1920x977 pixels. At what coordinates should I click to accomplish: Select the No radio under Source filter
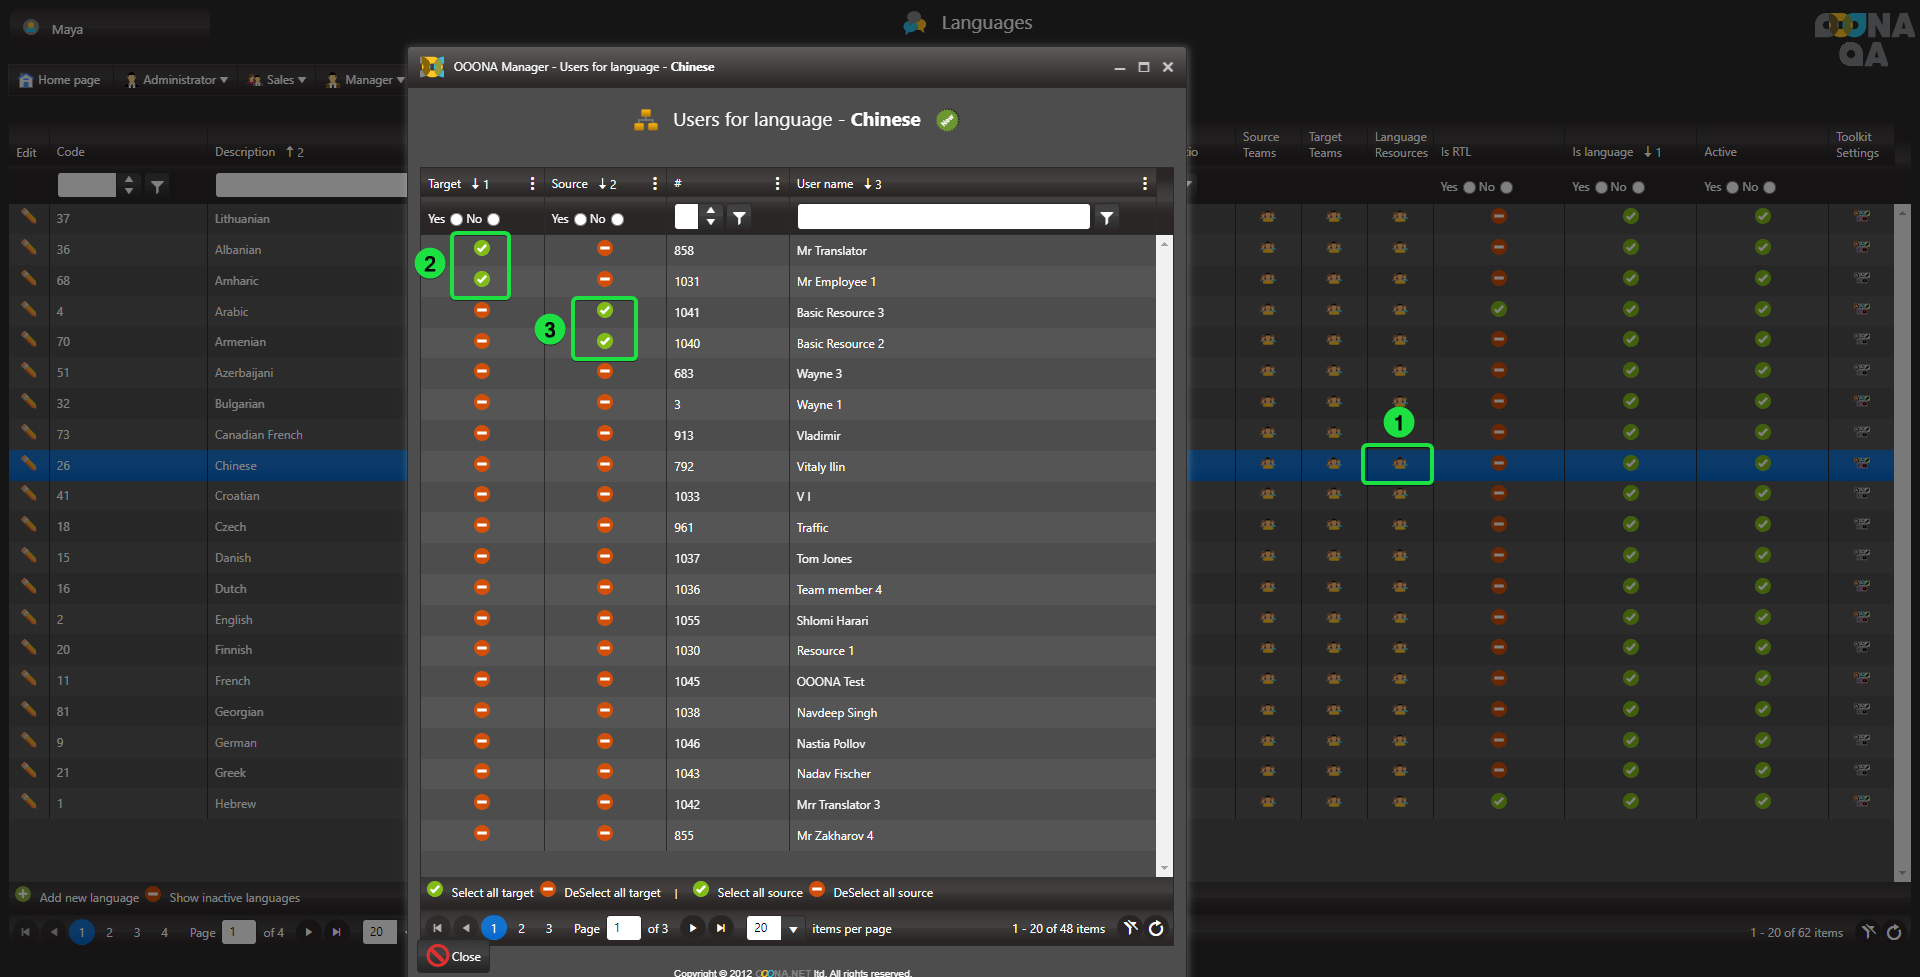(618, 220)
